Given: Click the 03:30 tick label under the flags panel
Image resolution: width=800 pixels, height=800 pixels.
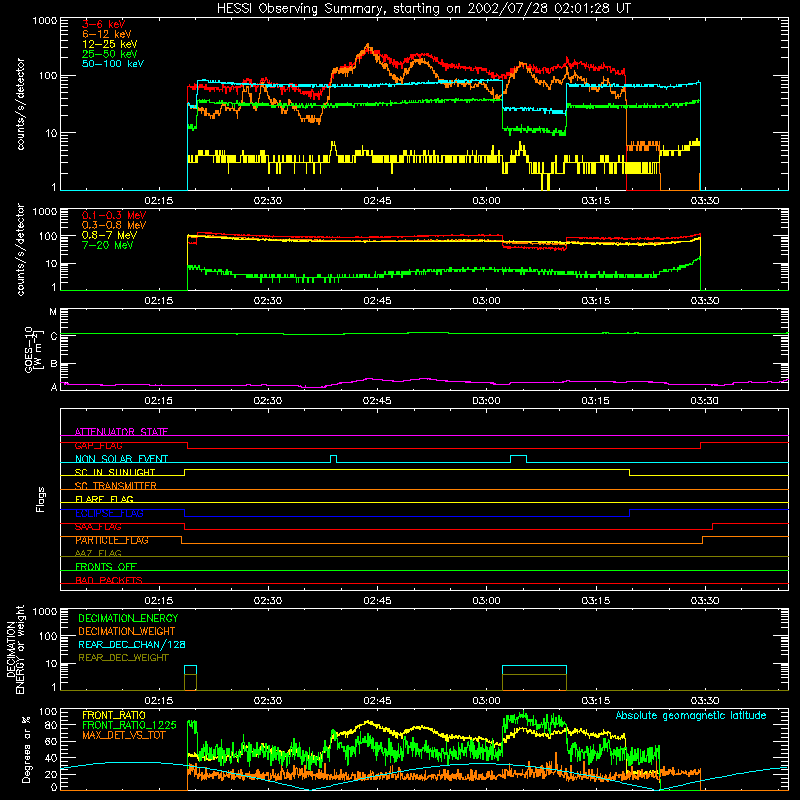Looking at the screenshot, I should click(x=705, y=601).
